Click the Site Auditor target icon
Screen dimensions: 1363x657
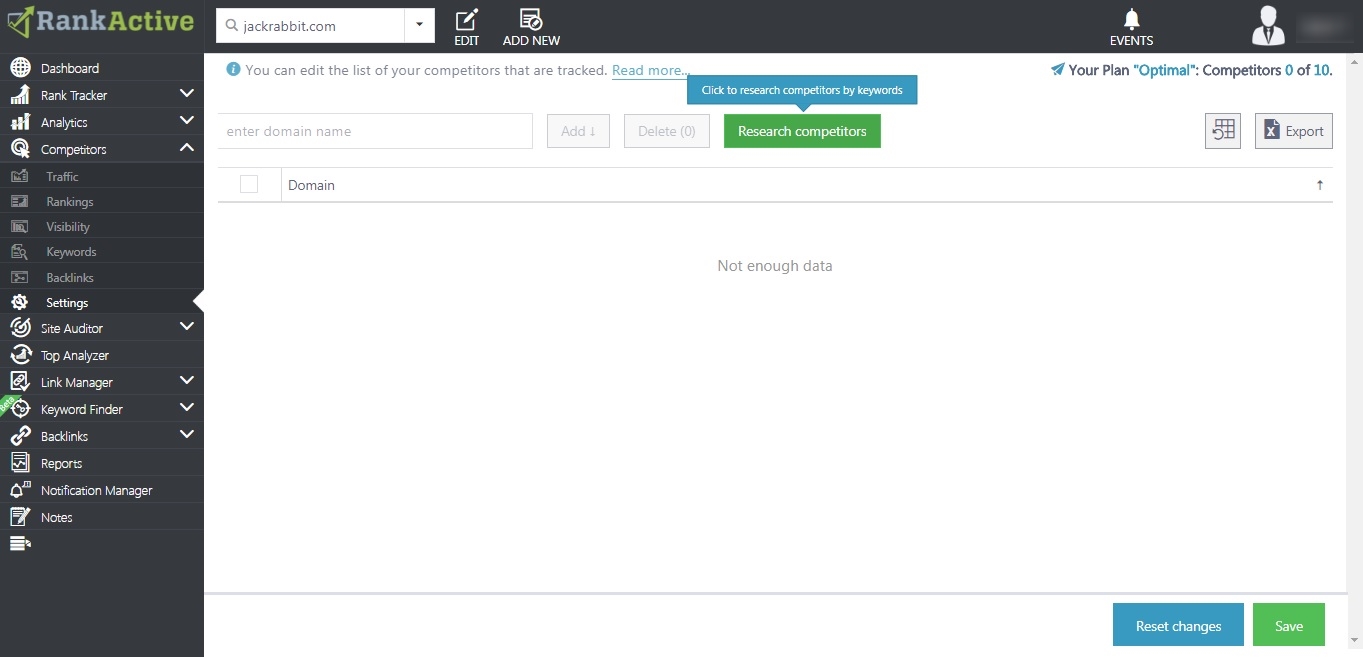tap(20, 328)
